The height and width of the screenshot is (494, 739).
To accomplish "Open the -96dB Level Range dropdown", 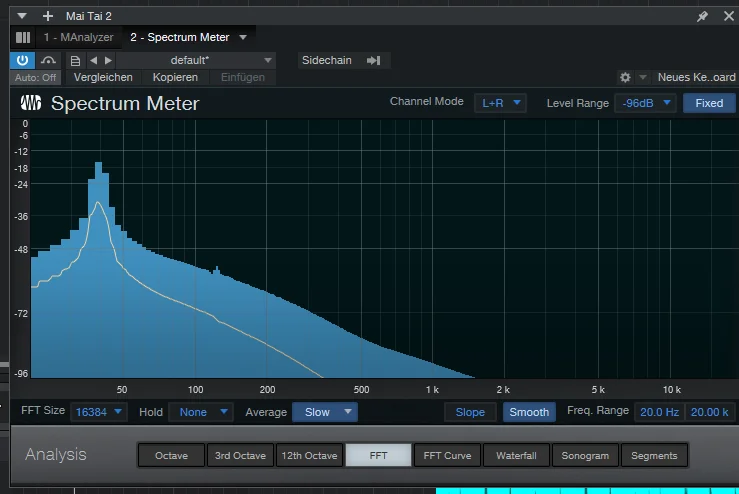I will pyautogui.click(x=646, y=103).
